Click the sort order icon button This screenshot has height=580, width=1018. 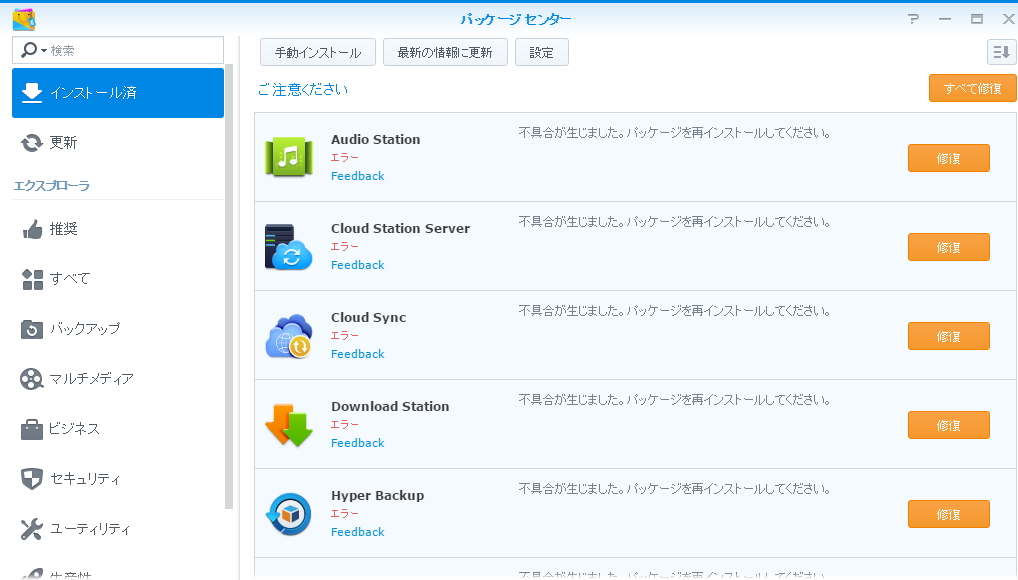pos(1001,52)
